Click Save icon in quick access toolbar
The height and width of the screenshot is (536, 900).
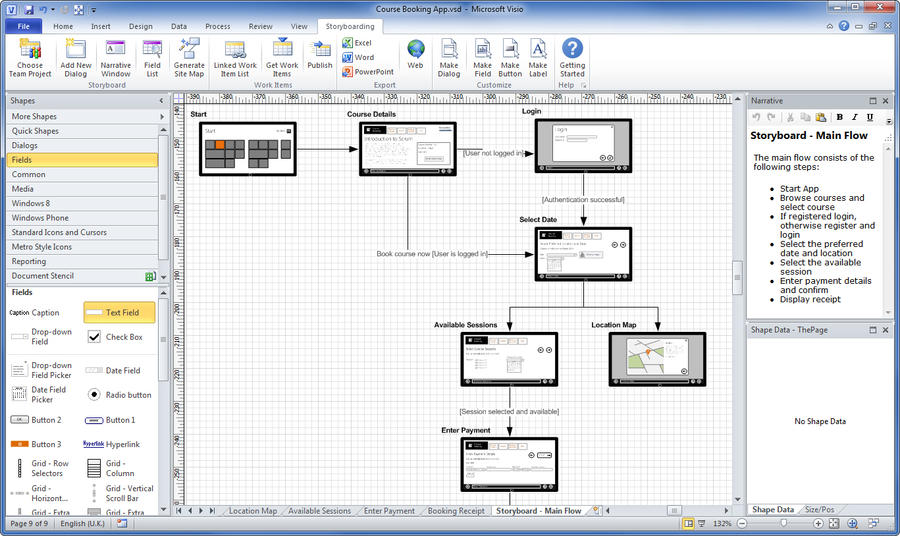(29, 9)
